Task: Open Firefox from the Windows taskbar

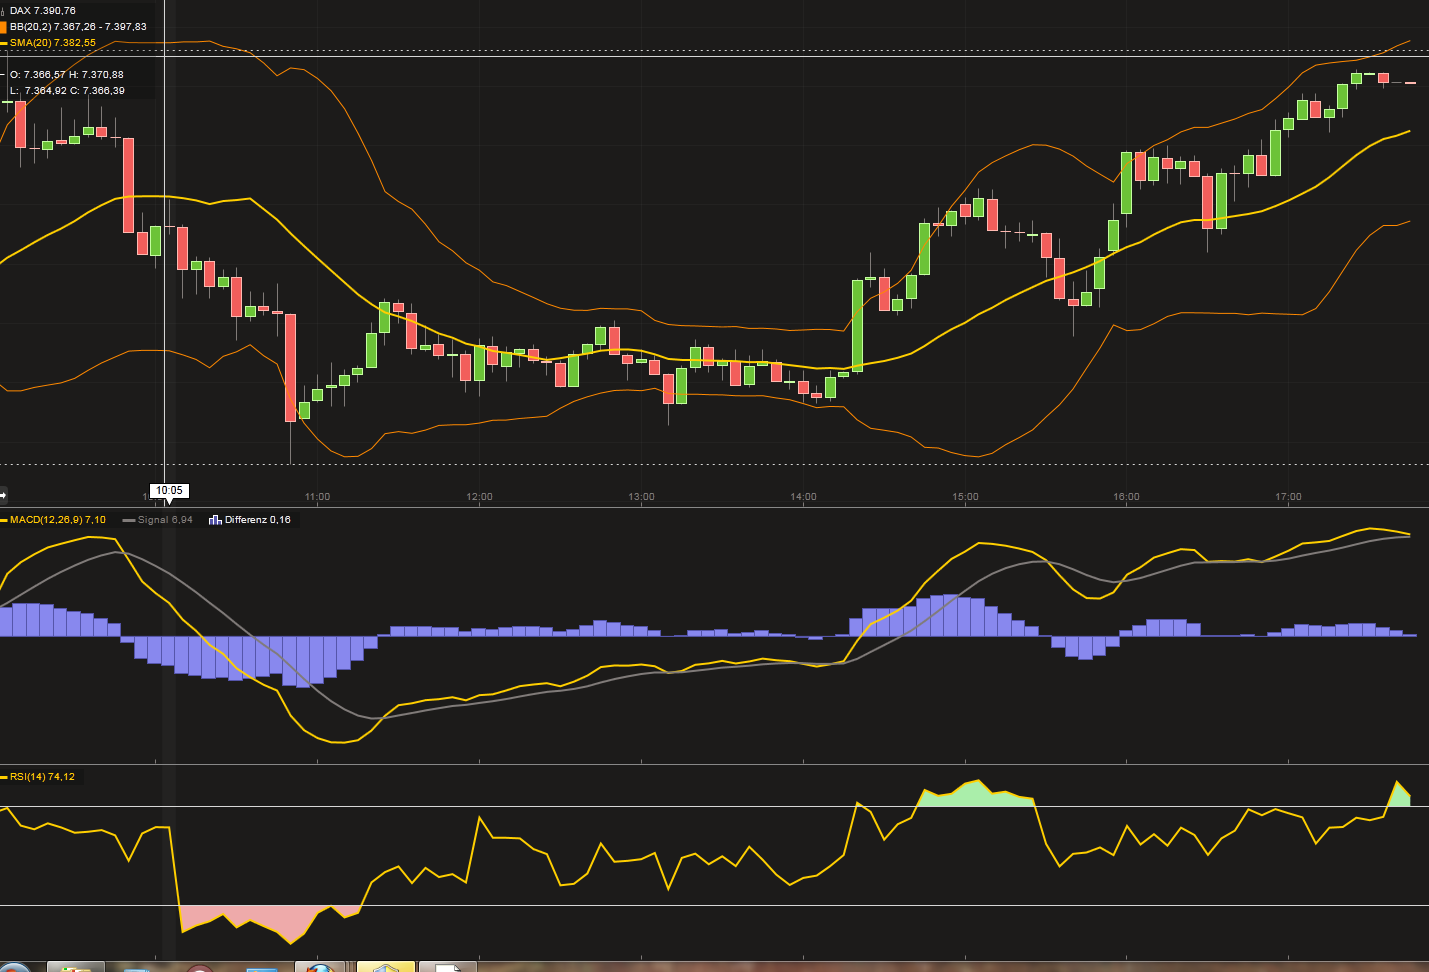Action: [320, 967]
